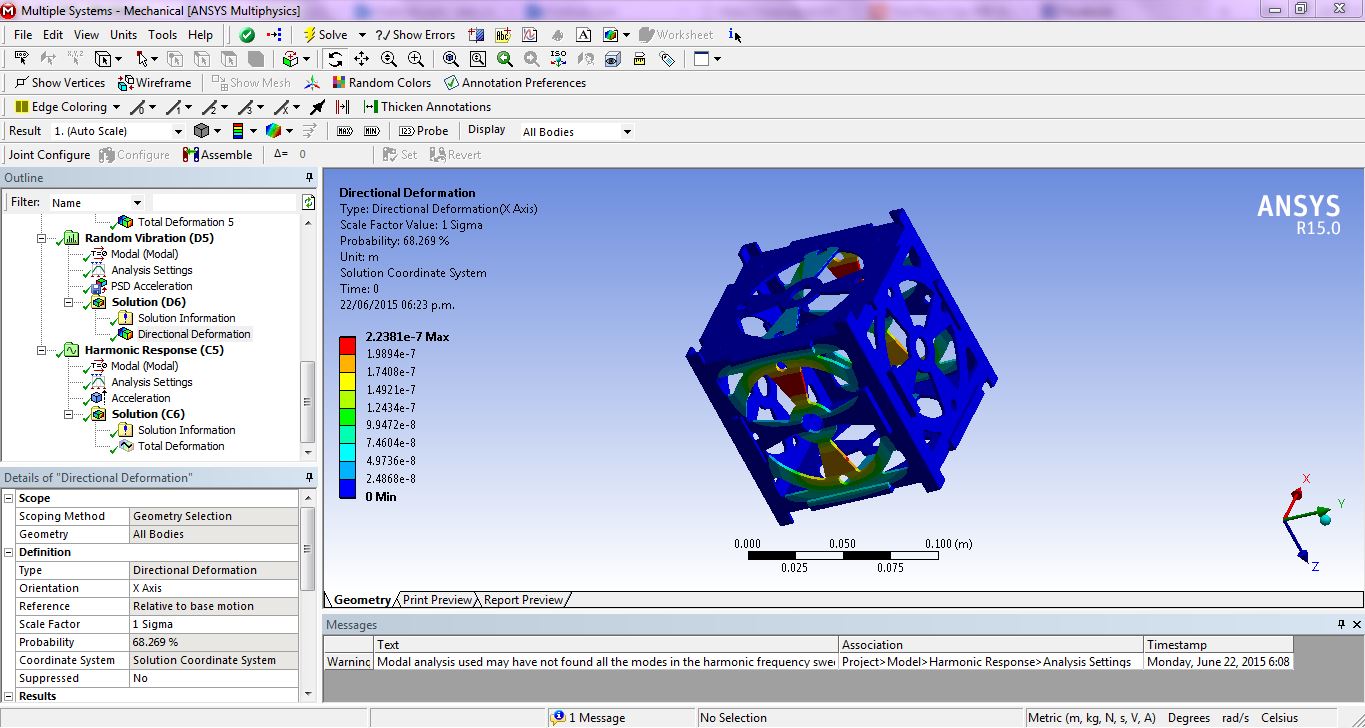Image resolution: width=1365 pixels, height=728 pixels.
Task: Click the yellow legend color band
Action: click(x=347, y=381)
